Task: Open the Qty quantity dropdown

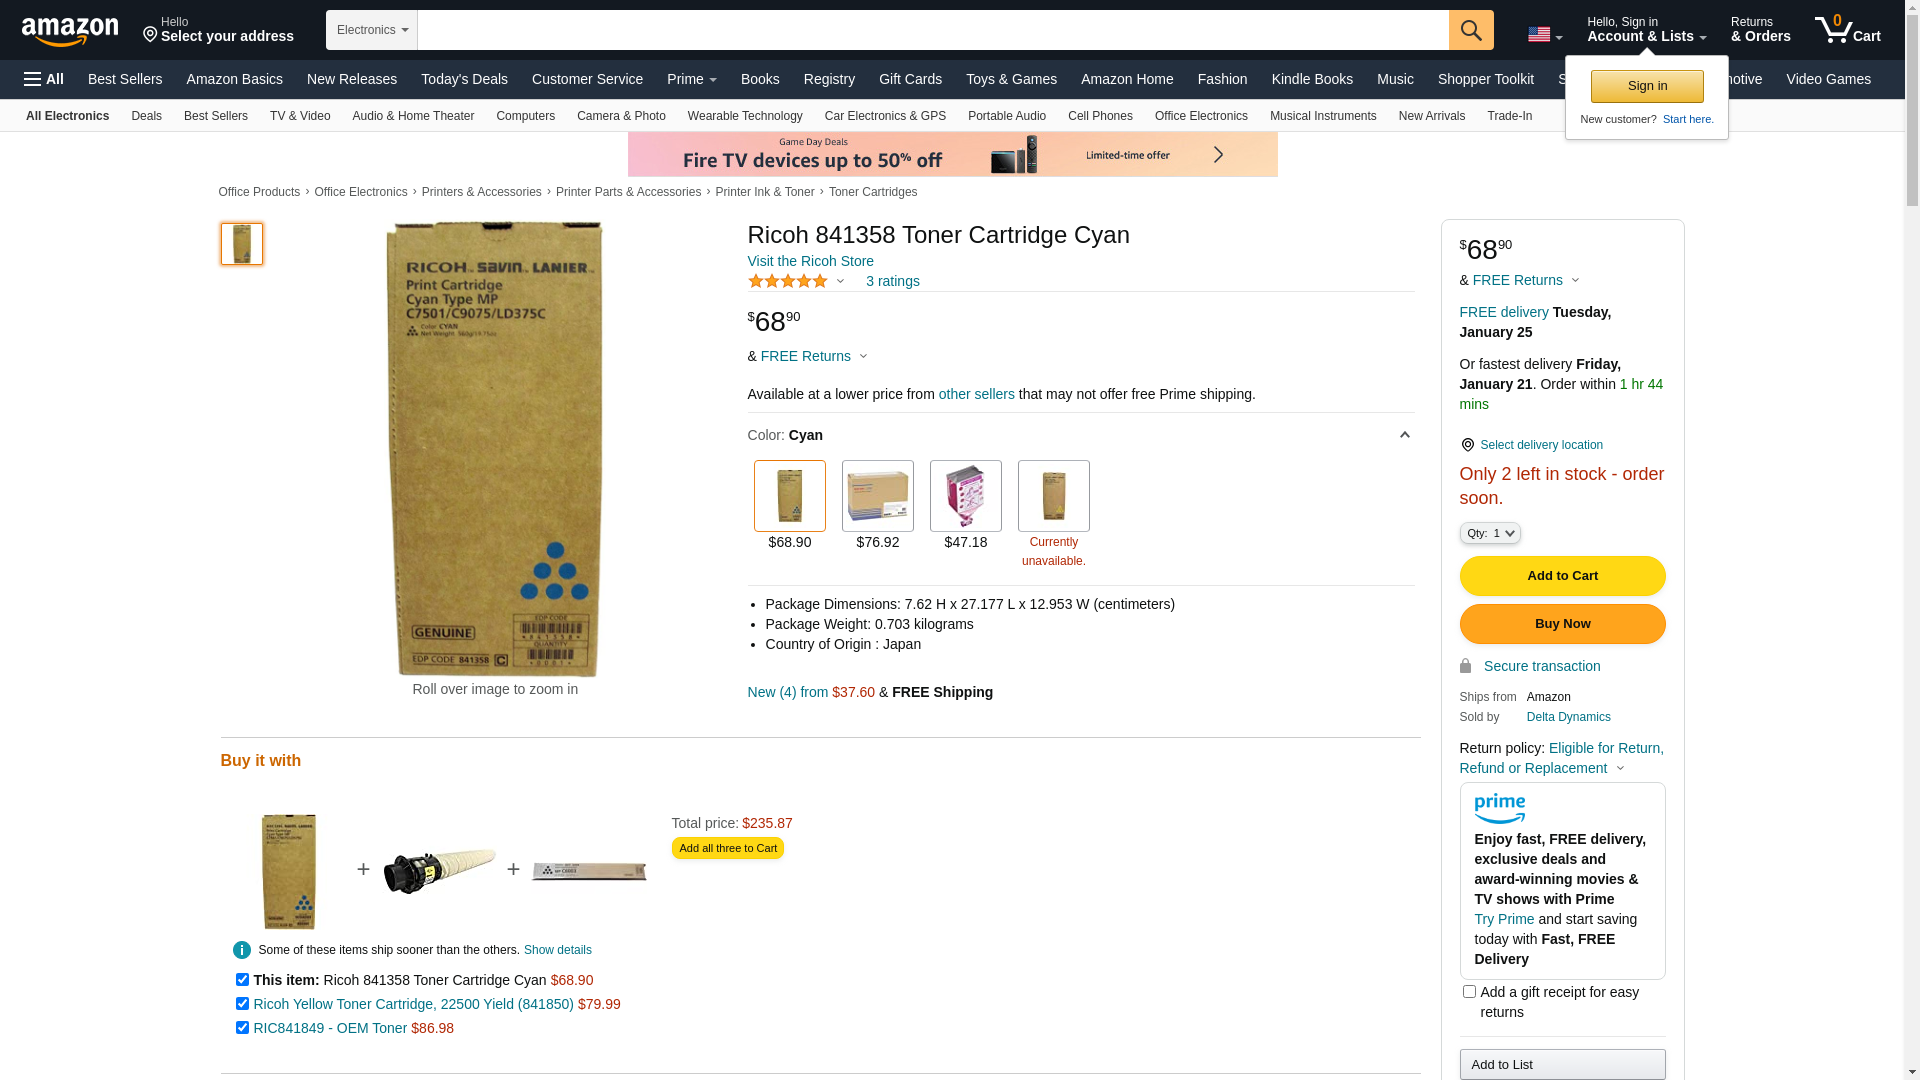Action: [x=1490, y=533]
